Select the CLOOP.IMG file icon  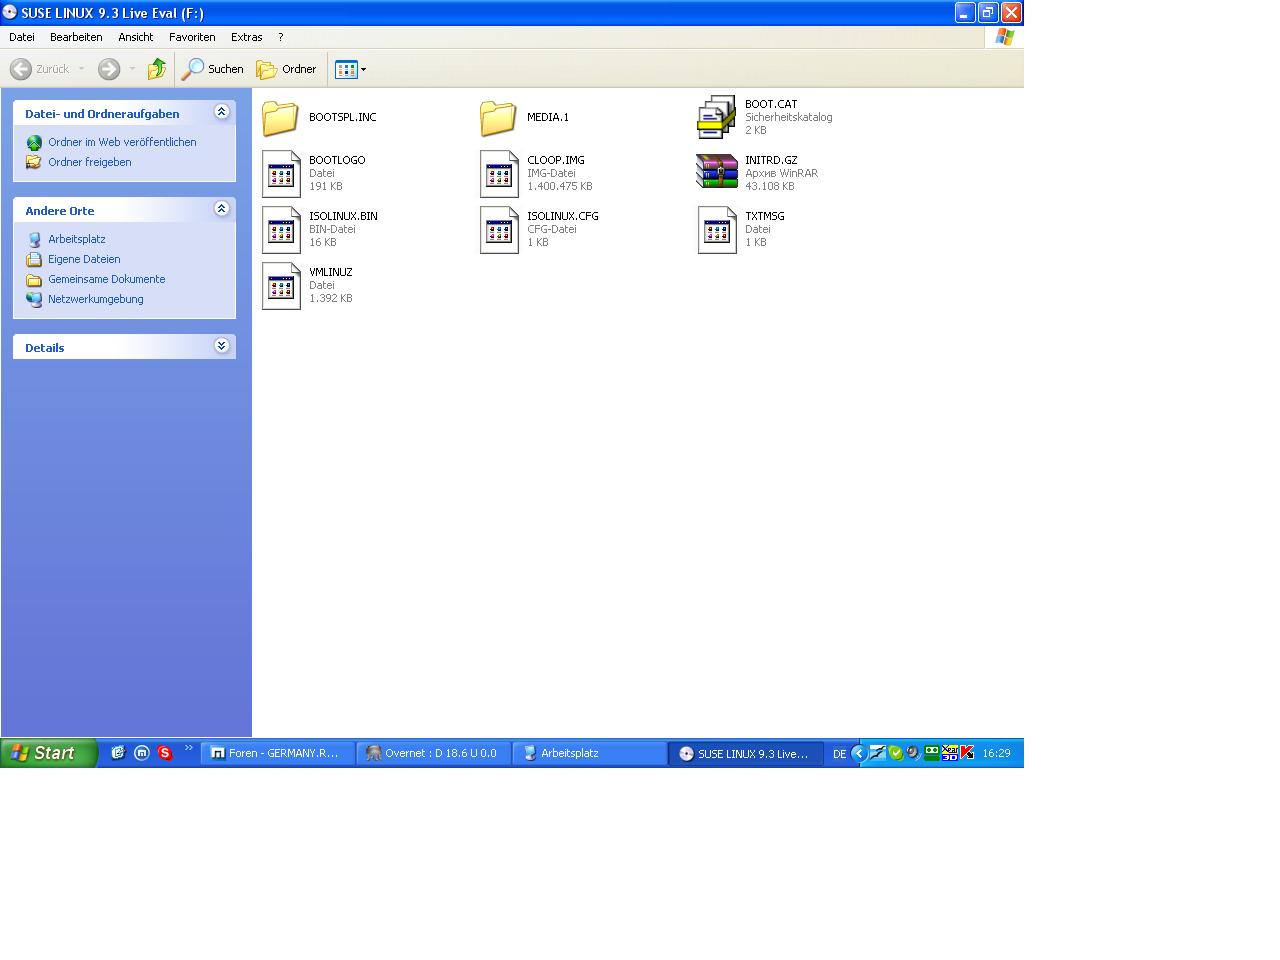tap(499, 174)
